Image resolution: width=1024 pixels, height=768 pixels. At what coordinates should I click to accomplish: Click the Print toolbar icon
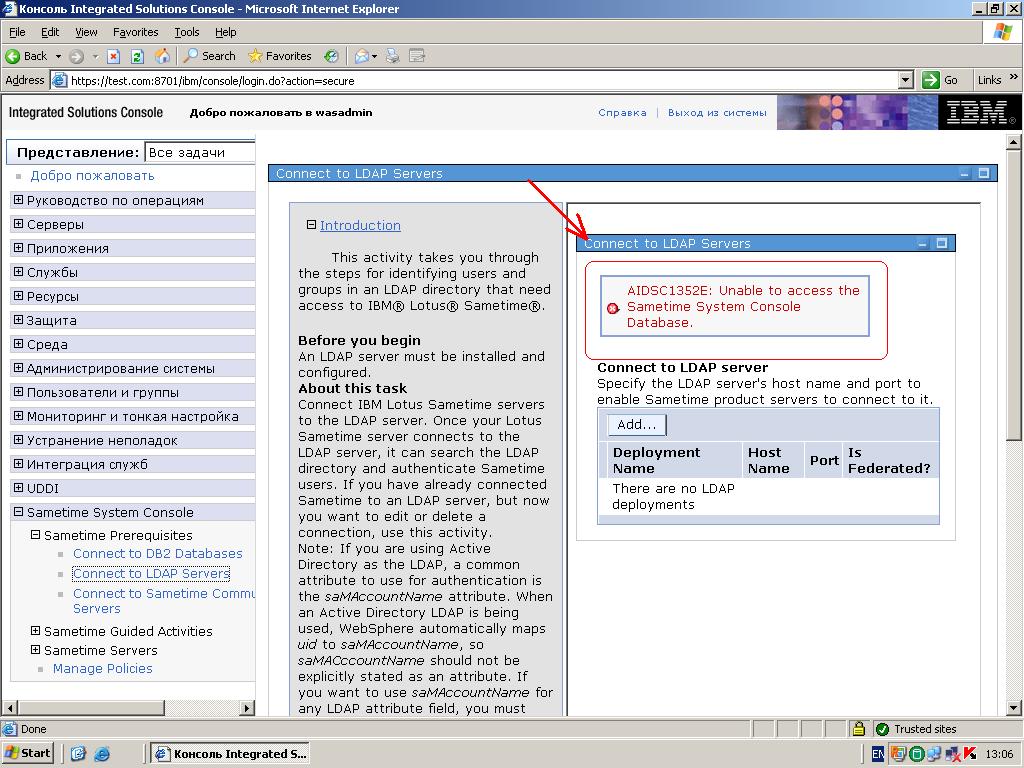pyautogui.click(x=392, y=56)
